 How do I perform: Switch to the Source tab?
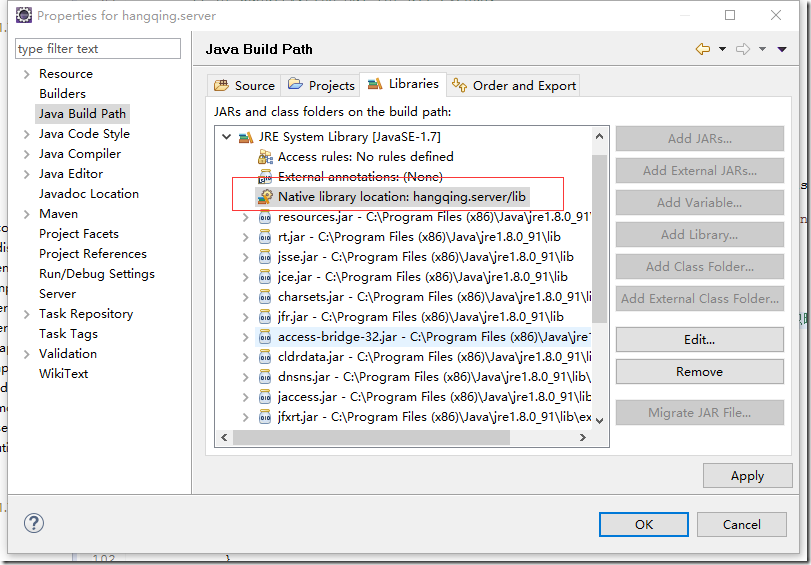click(x=244, y=85)
